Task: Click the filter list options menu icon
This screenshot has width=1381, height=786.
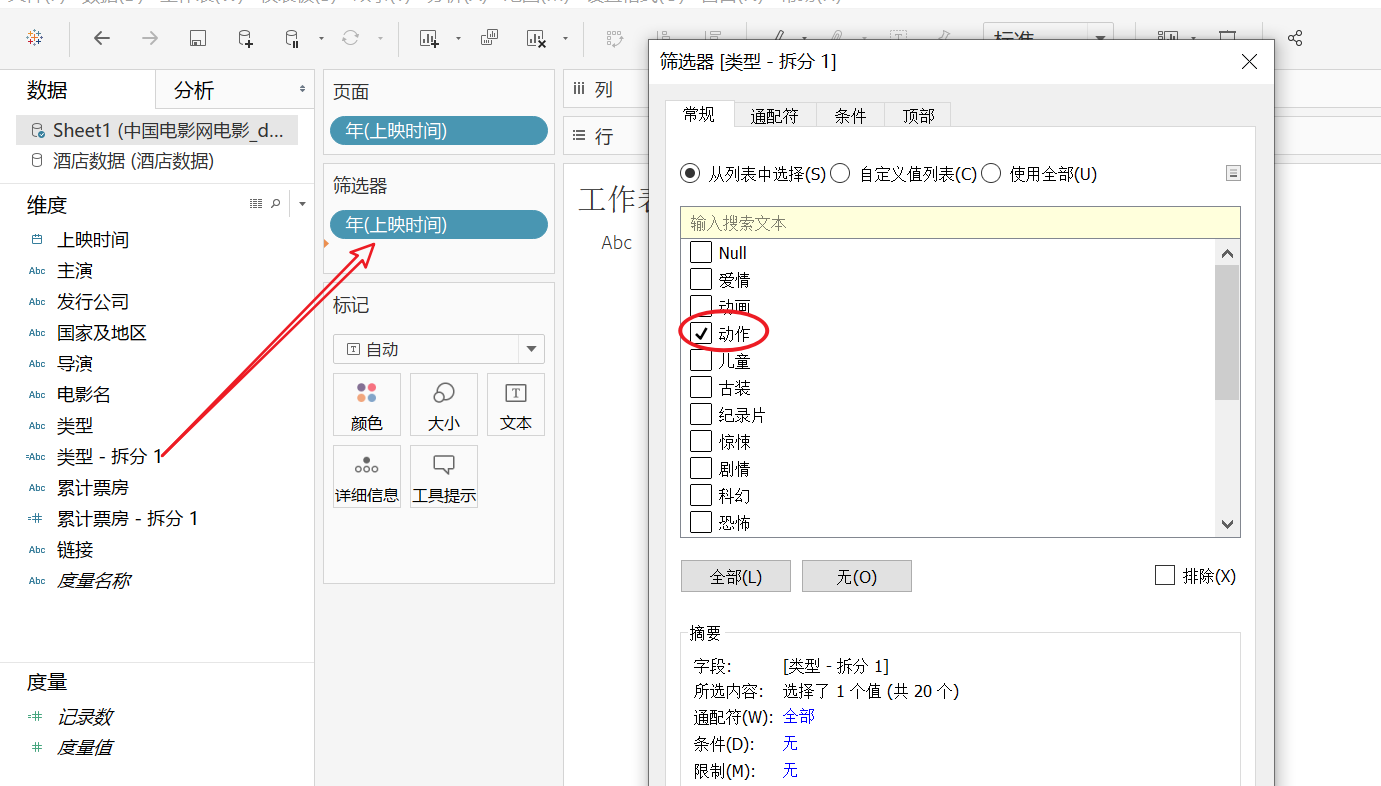Action: [x=1233, y=173]
